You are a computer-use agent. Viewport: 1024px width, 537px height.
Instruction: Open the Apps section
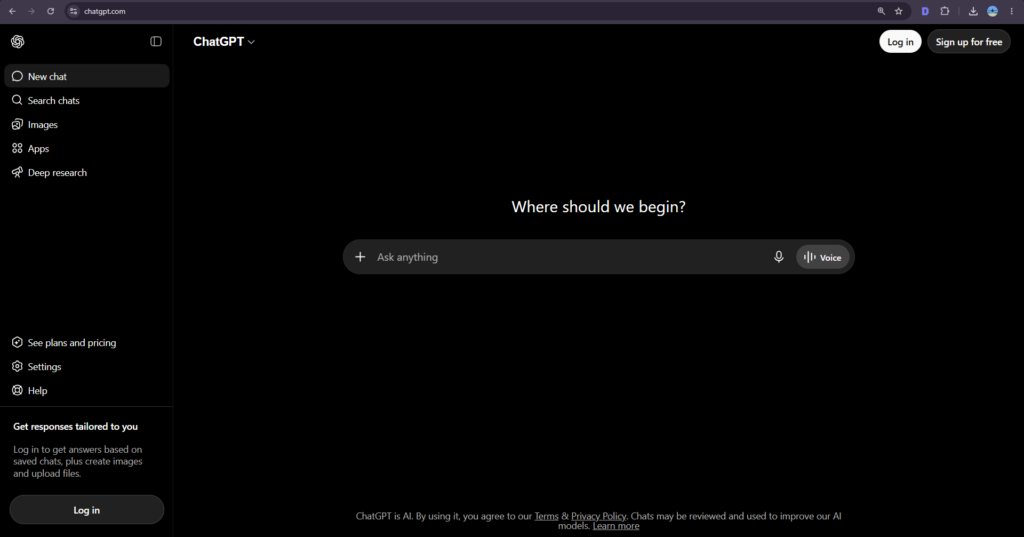coord(87,148)
